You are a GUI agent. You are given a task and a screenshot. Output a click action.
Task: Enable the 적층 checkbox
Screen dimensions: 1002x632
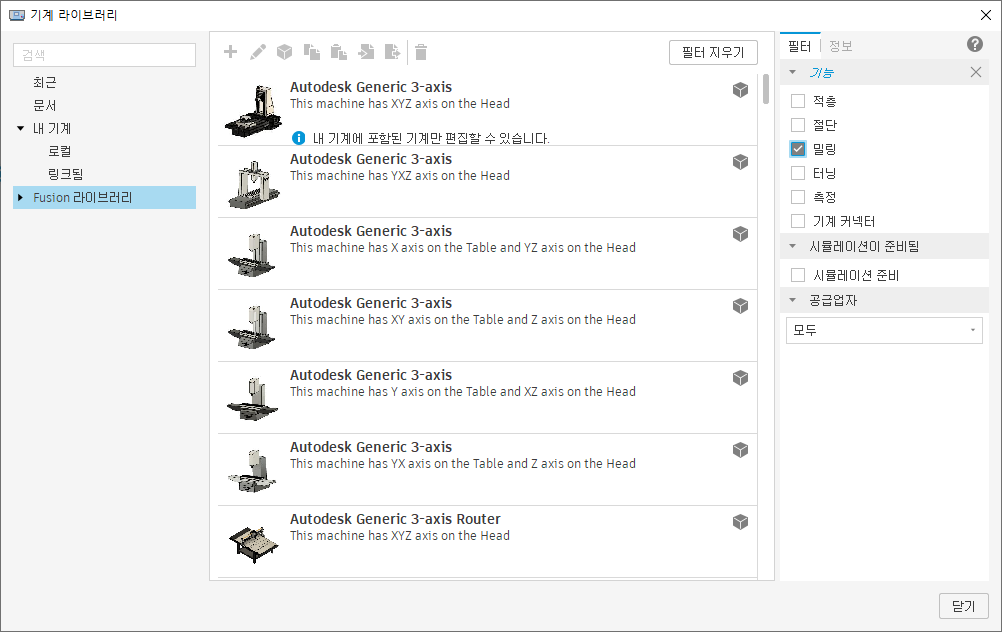[x=798, y=101]
